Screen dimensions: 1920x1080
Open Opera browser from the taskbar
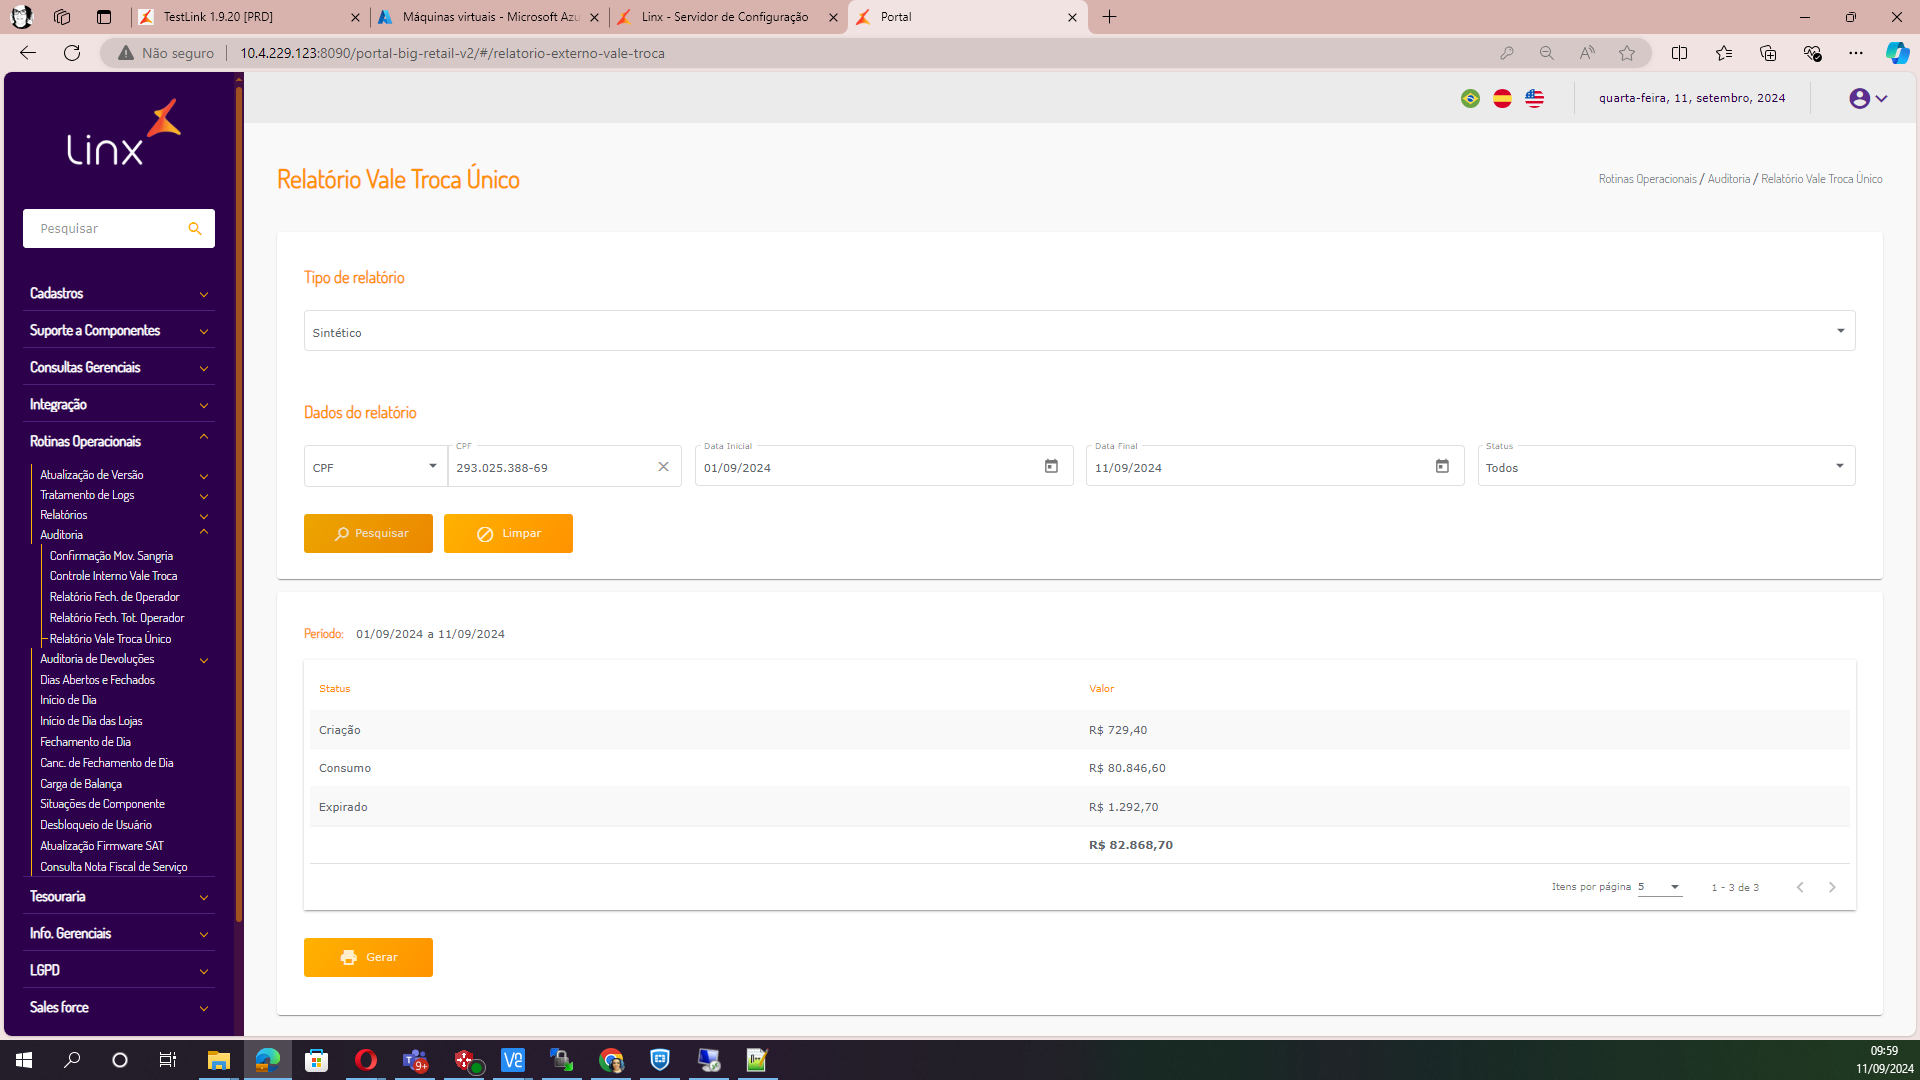pyautogui.click(x=366, y=1060)
